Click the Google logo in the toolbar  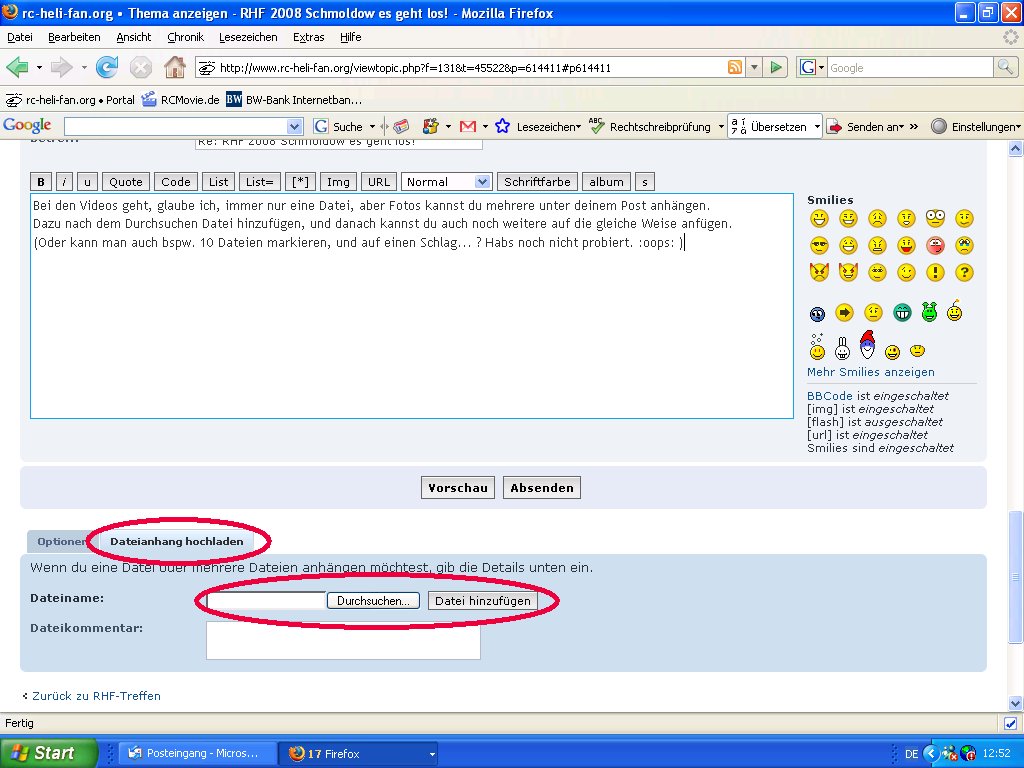click(x=27, y=125)
